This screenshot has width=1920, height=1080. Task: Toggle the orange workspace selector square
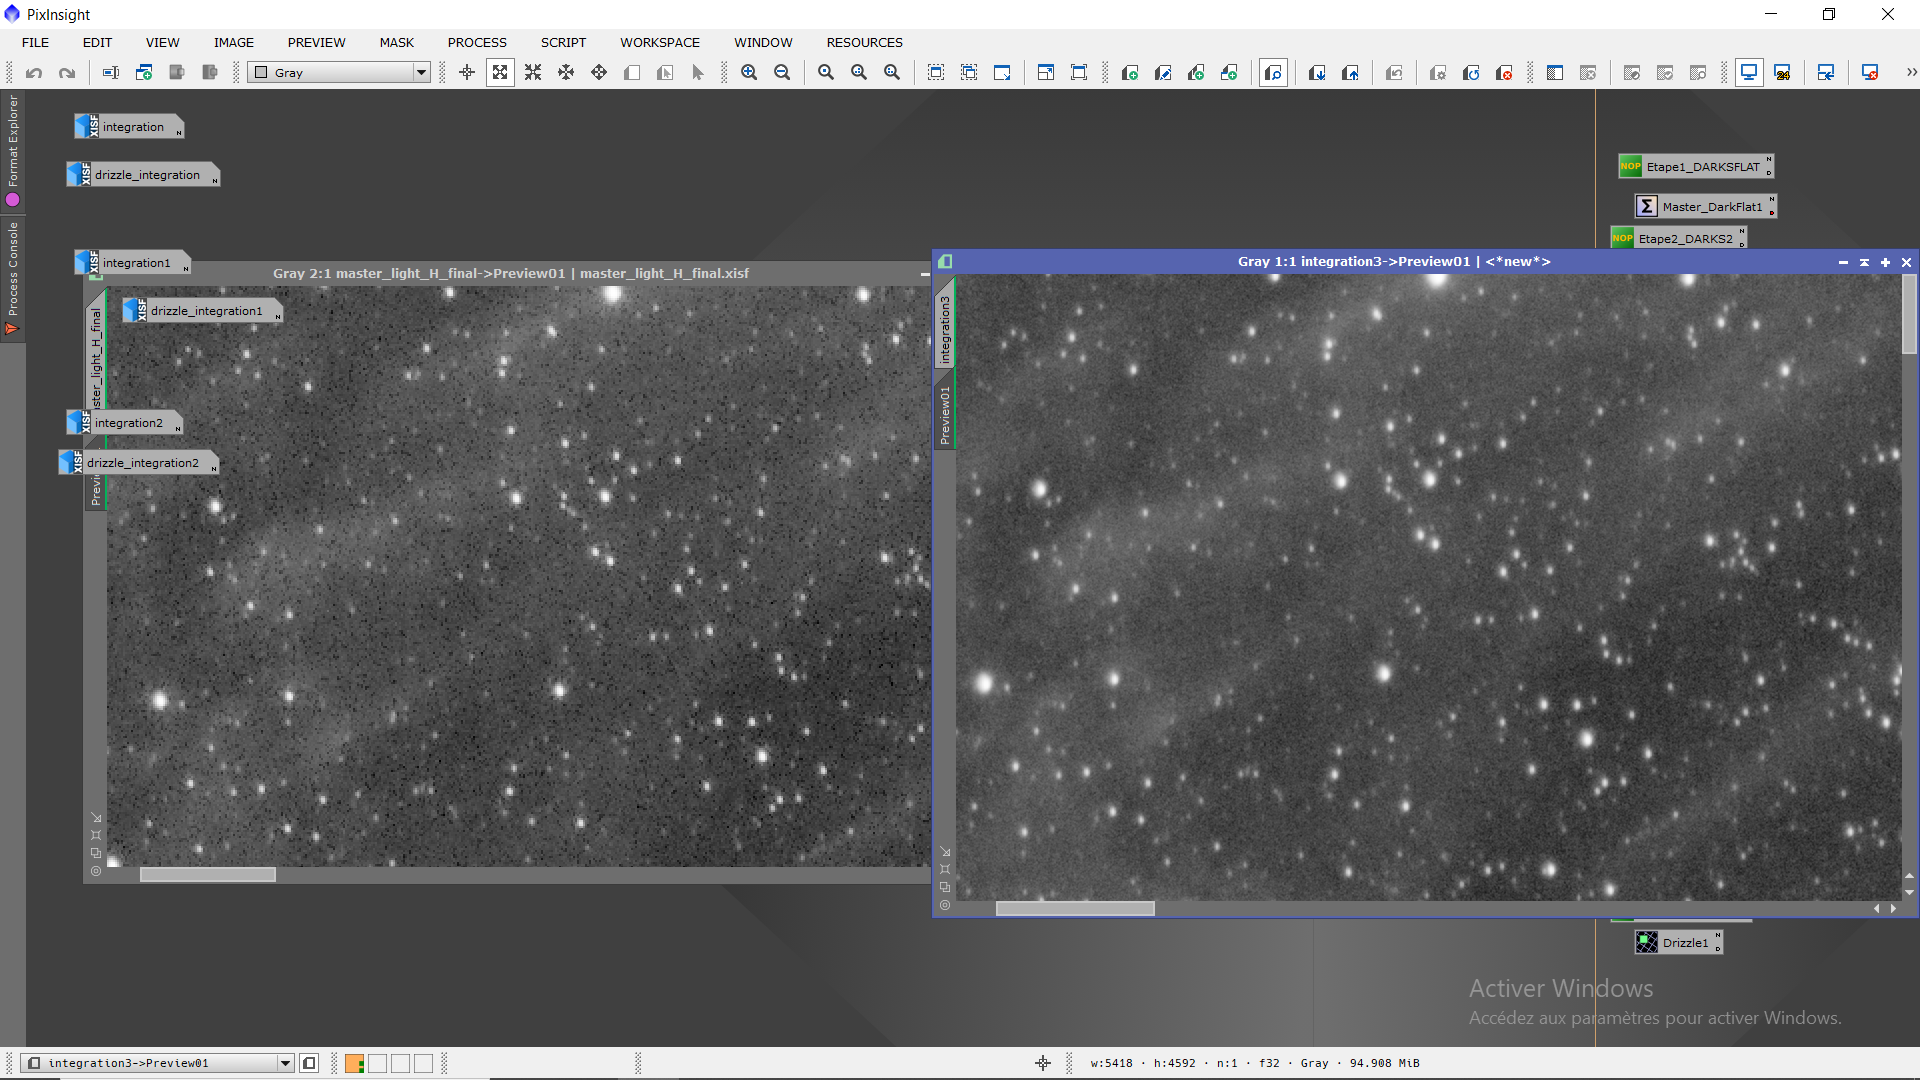pos(354,1063)
